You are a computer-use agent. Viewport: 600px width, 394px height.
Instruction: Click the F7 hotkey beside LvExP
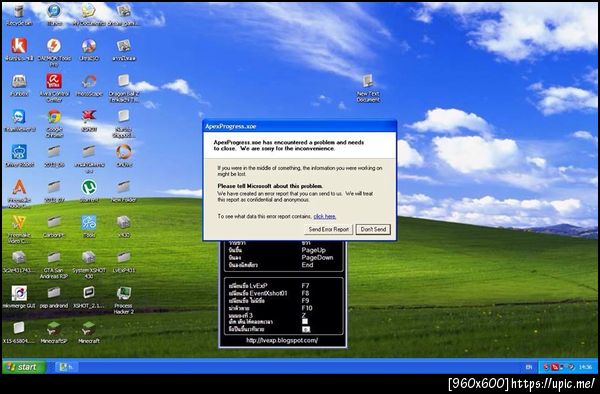click(305, 286)
